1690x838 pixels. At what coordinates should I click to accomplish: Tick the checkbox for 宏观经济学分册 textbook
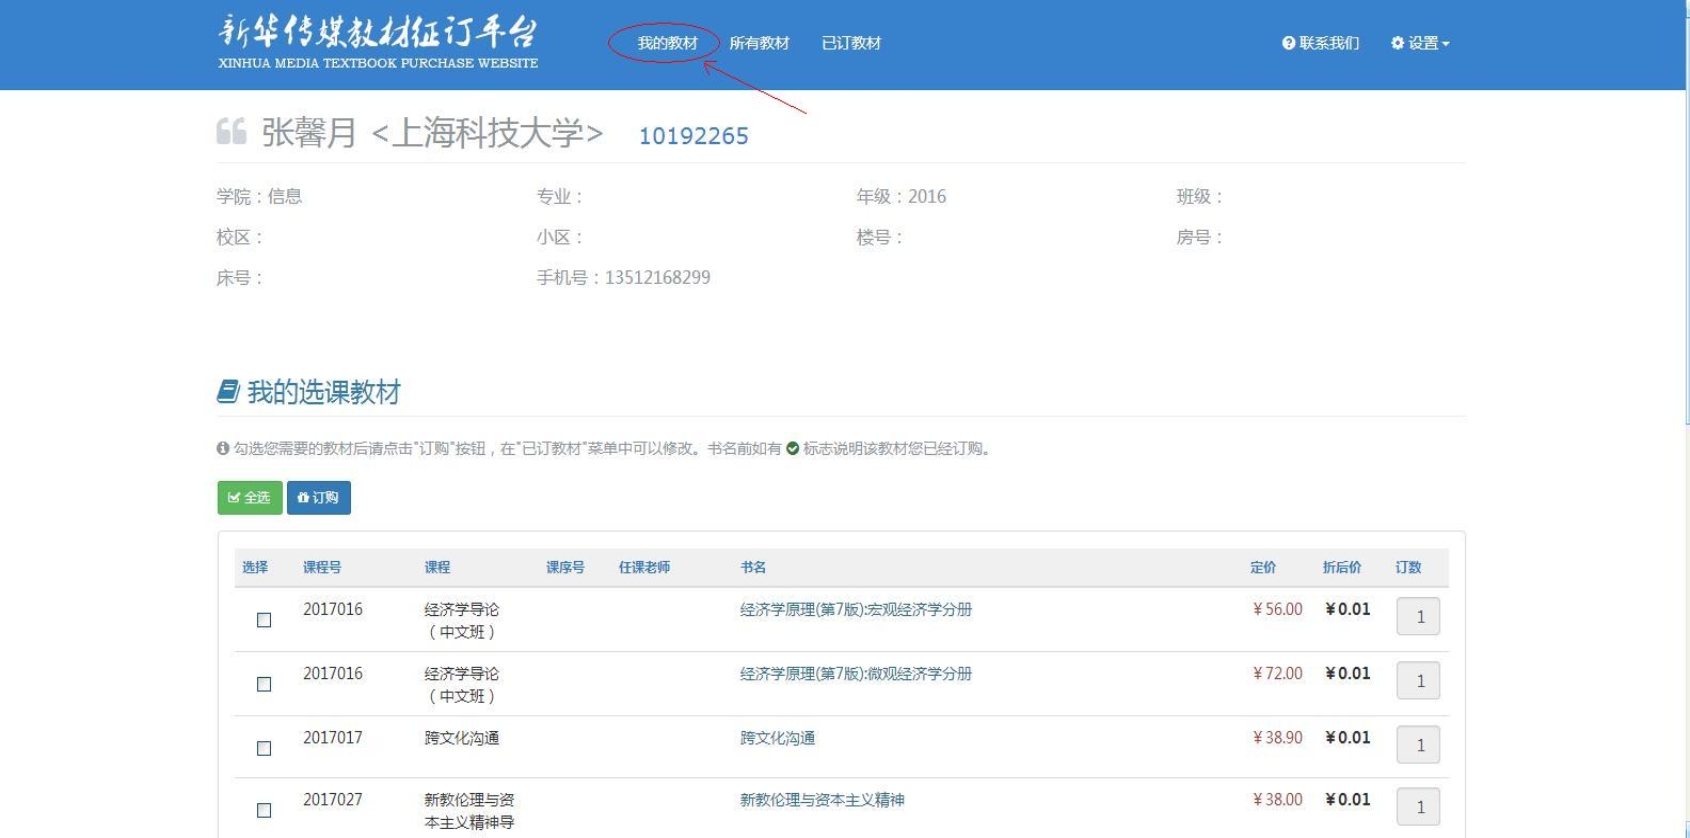(x=264, y=620)
